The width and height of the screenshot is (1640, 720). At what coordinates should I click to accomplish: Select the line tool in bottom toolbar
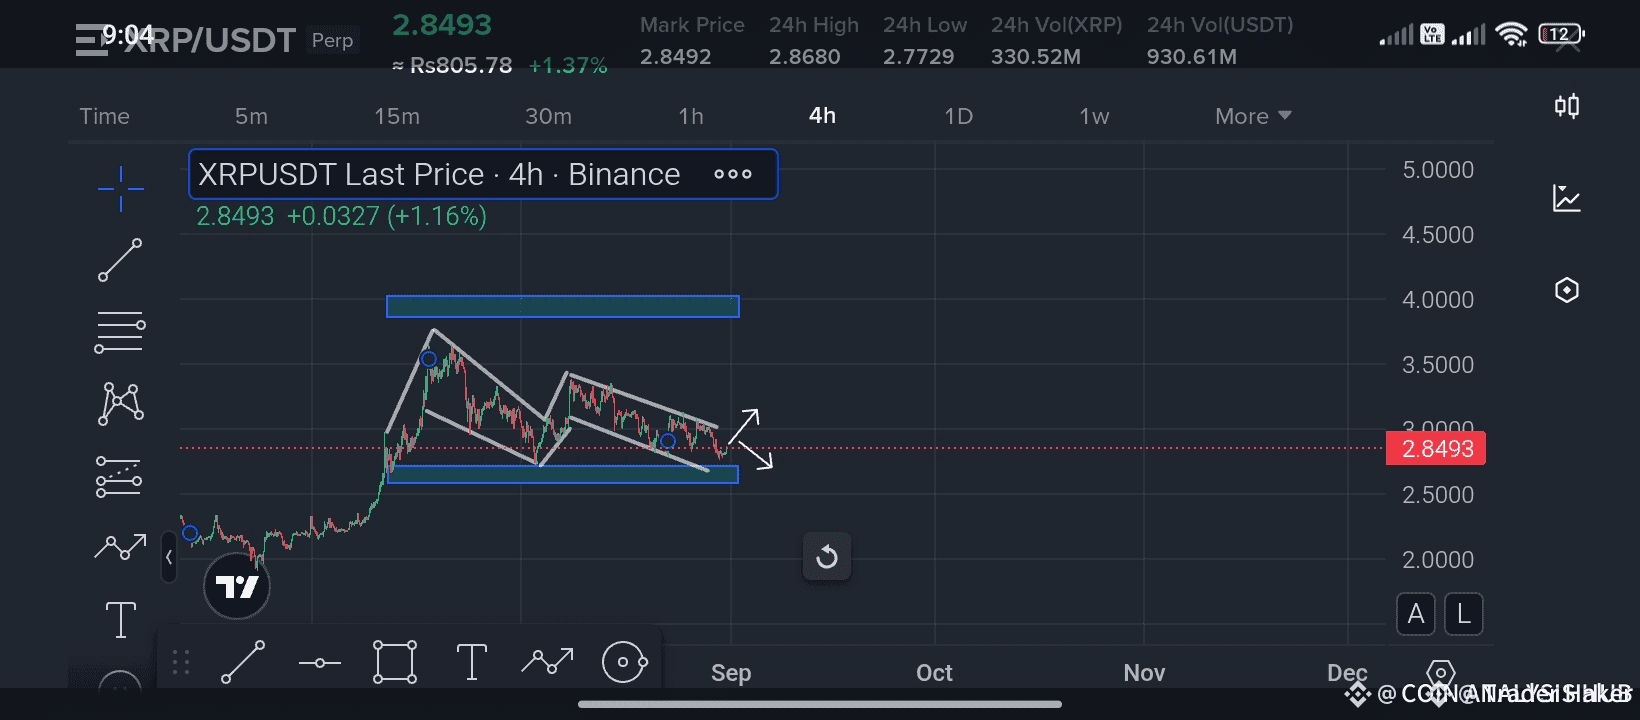pos(243,662)
